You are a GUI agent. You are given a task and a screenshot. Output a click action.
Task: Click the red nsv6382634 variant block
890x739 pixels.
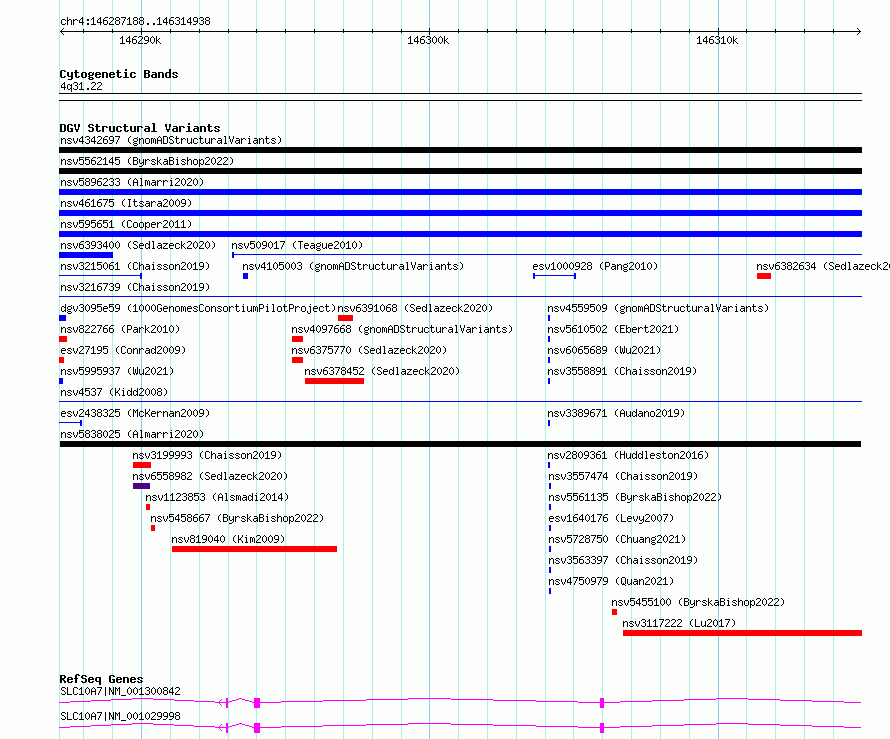pyautogui.click(x=763, y=276)
